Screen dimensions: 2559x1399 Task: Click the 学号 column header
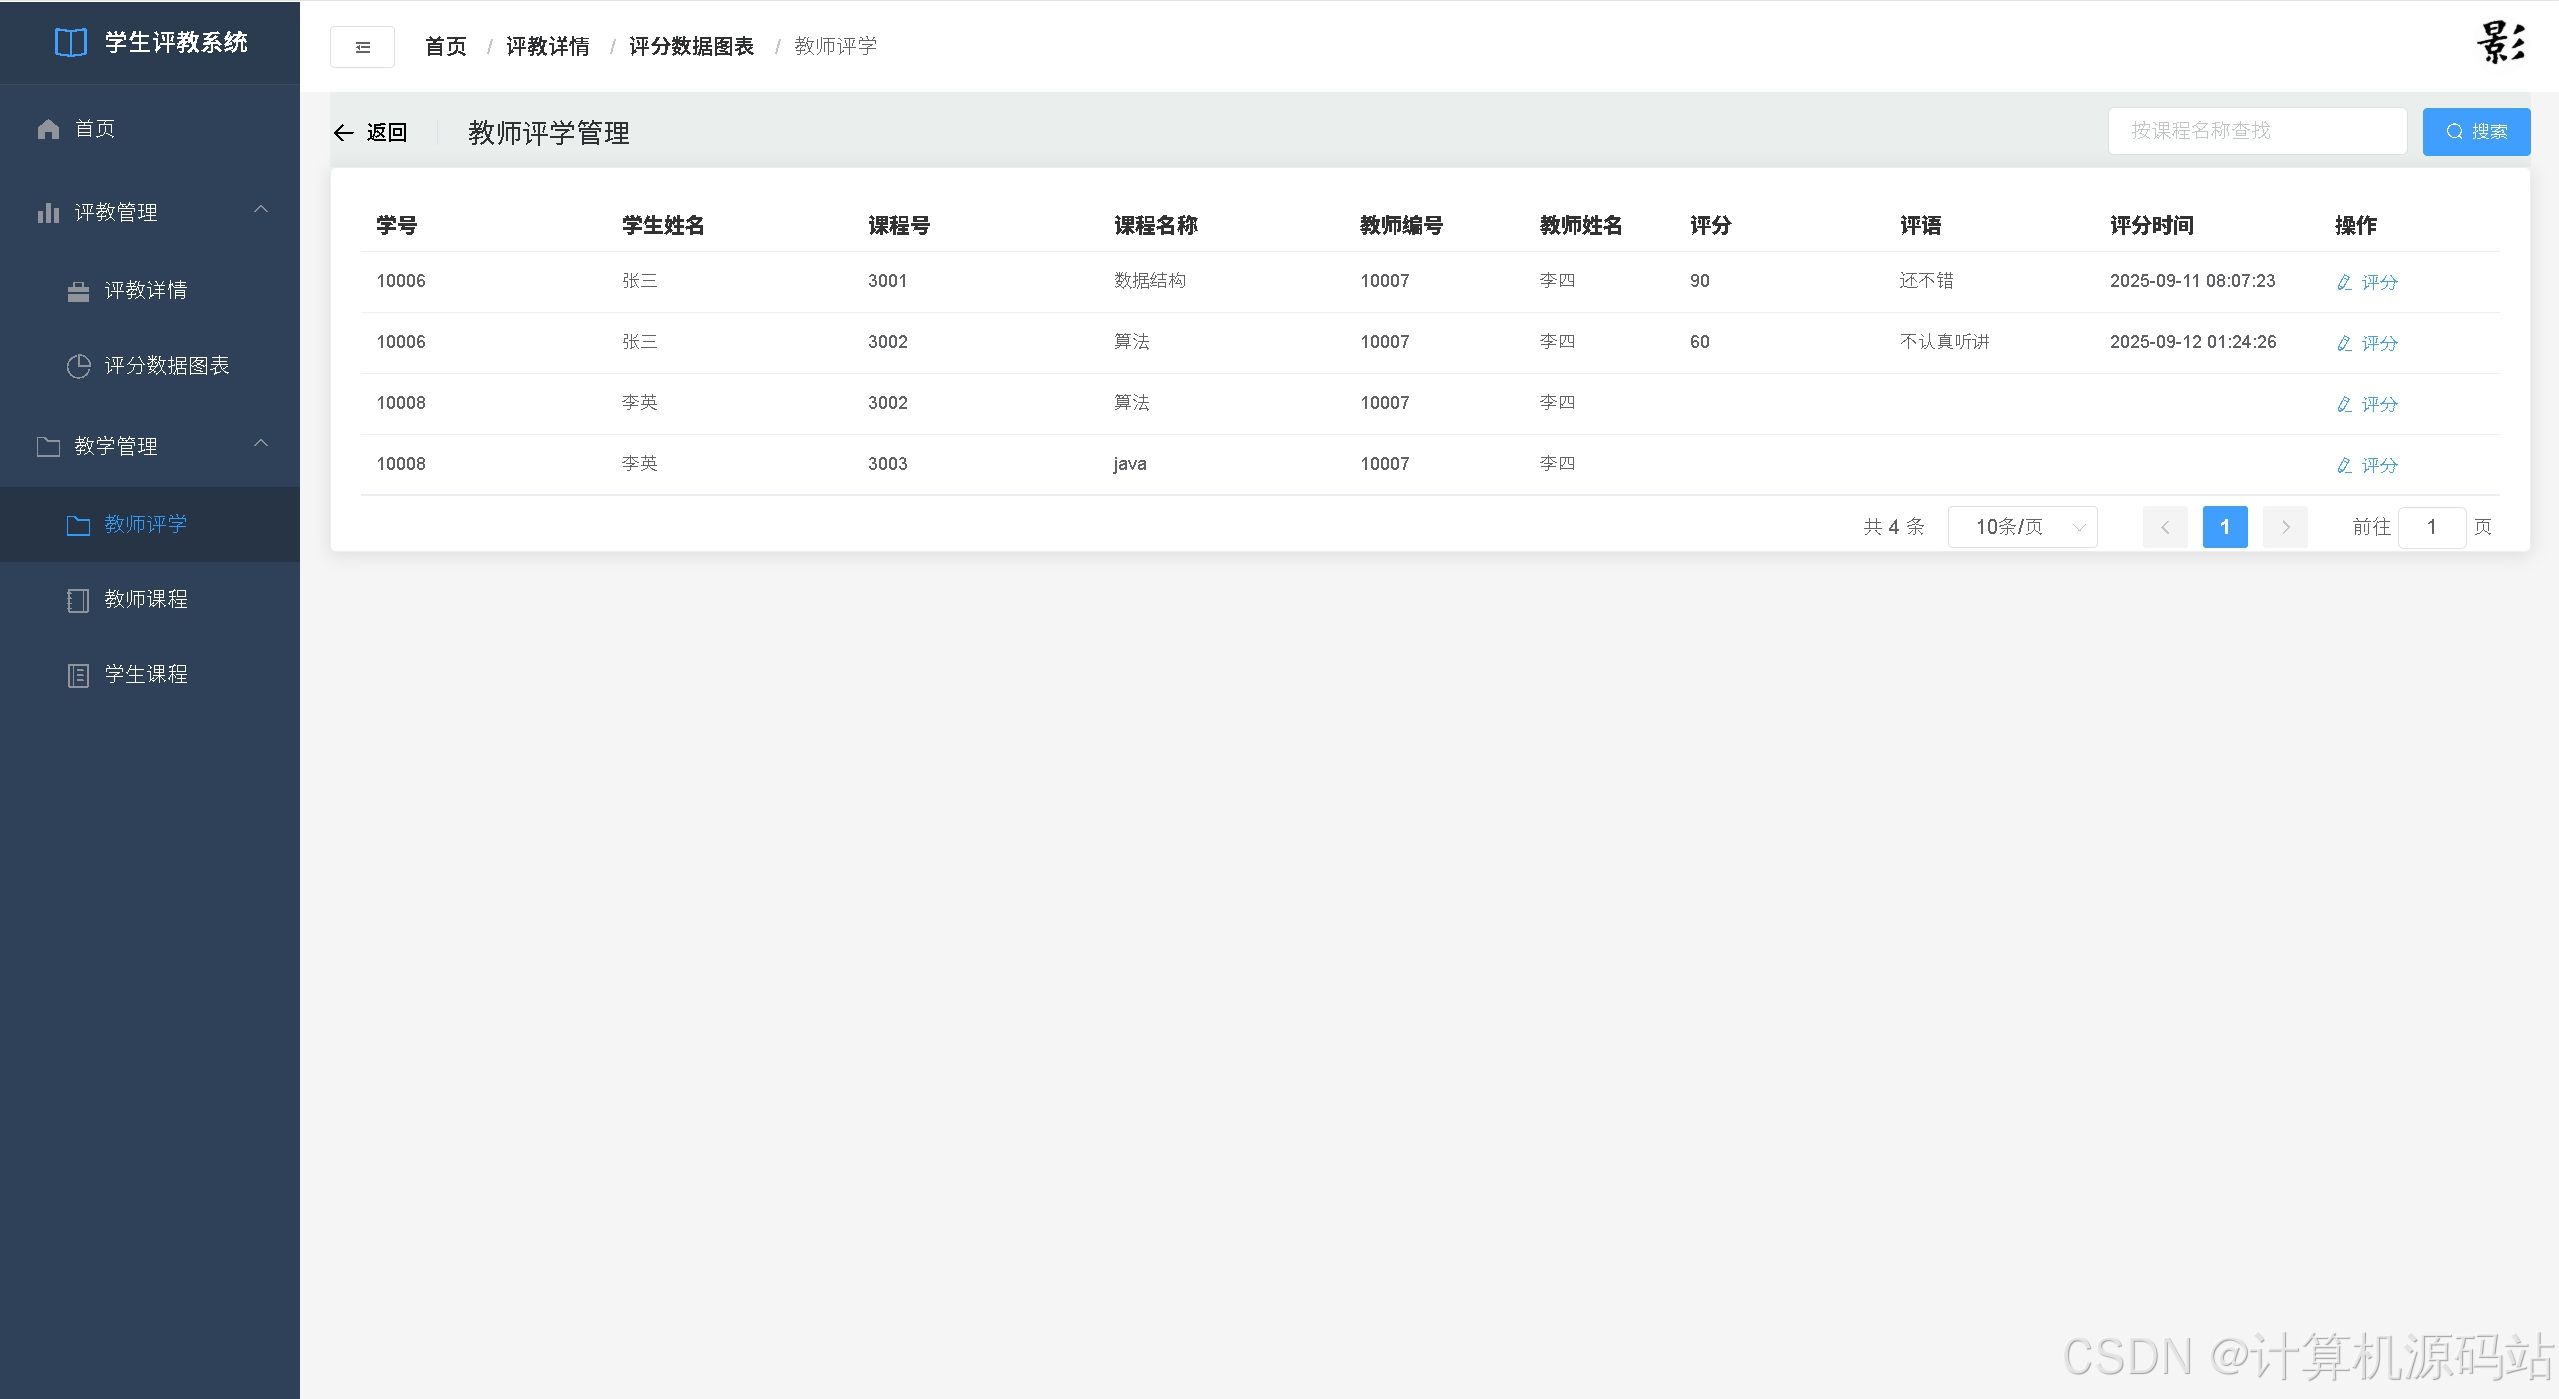pos(397,226)
